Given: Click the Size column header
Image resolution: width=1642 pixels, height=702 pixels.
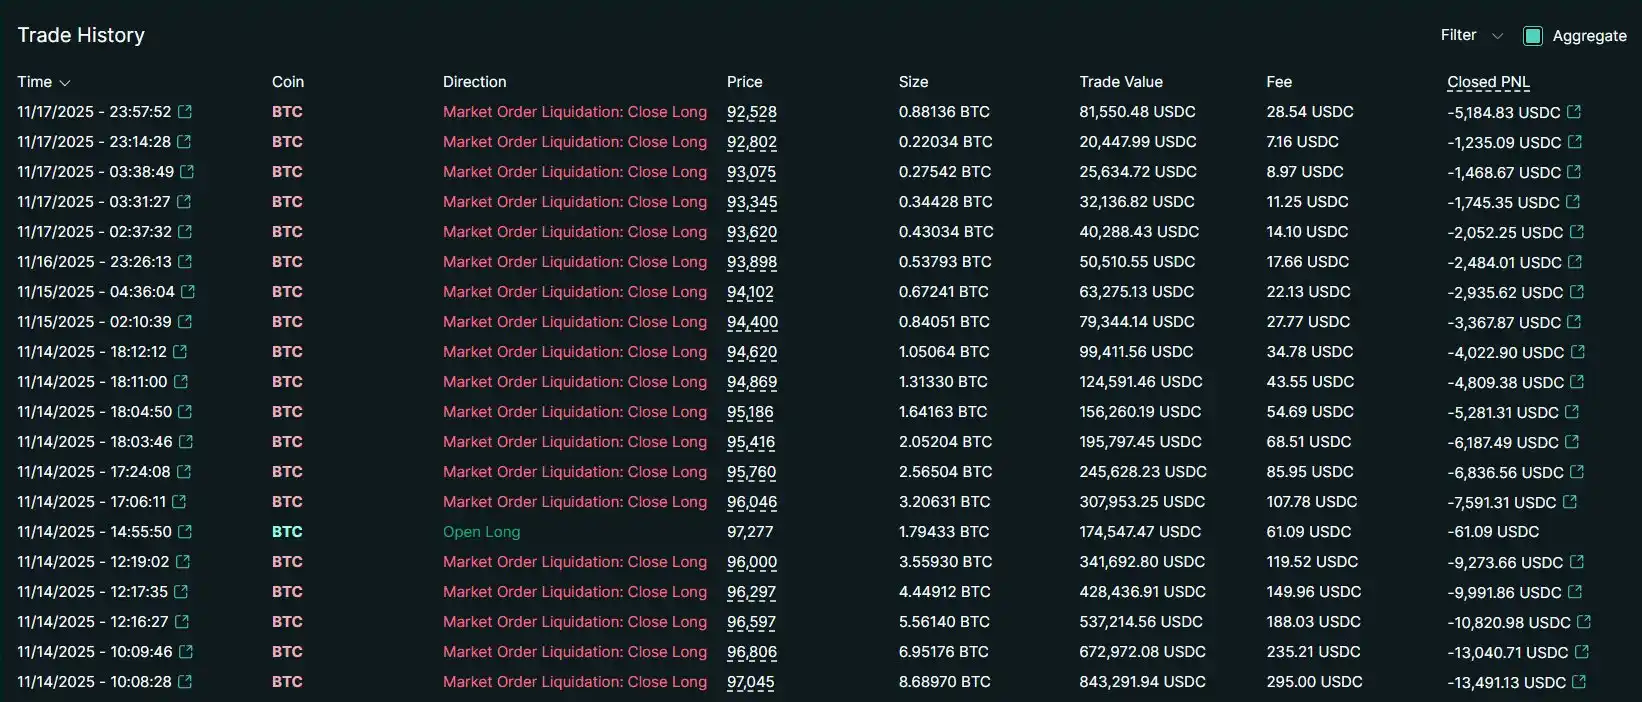Looking at the screenshot, I should click(x=913, y=82).
